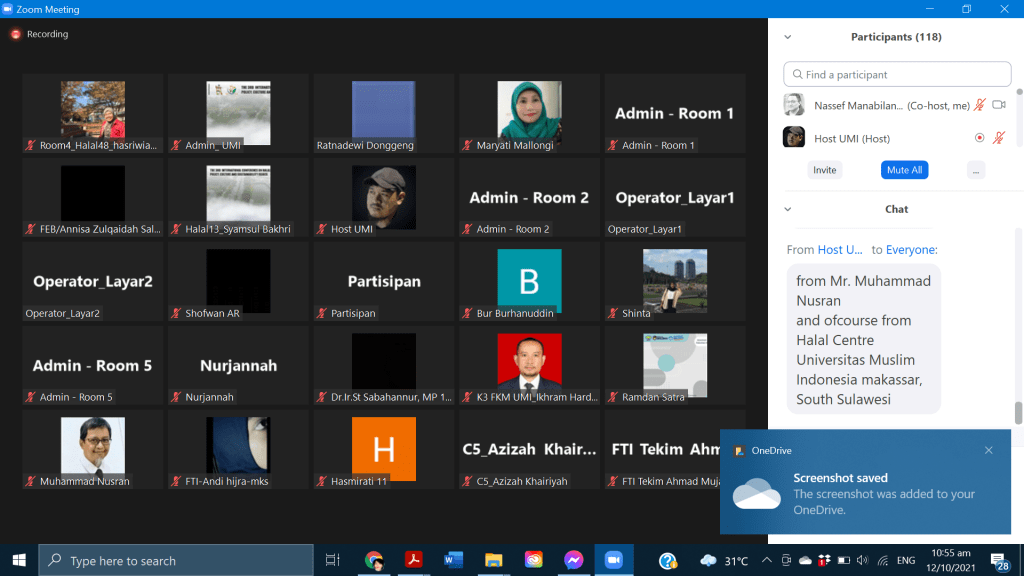
Task: Click the Invite button
Action: [825, 170]
